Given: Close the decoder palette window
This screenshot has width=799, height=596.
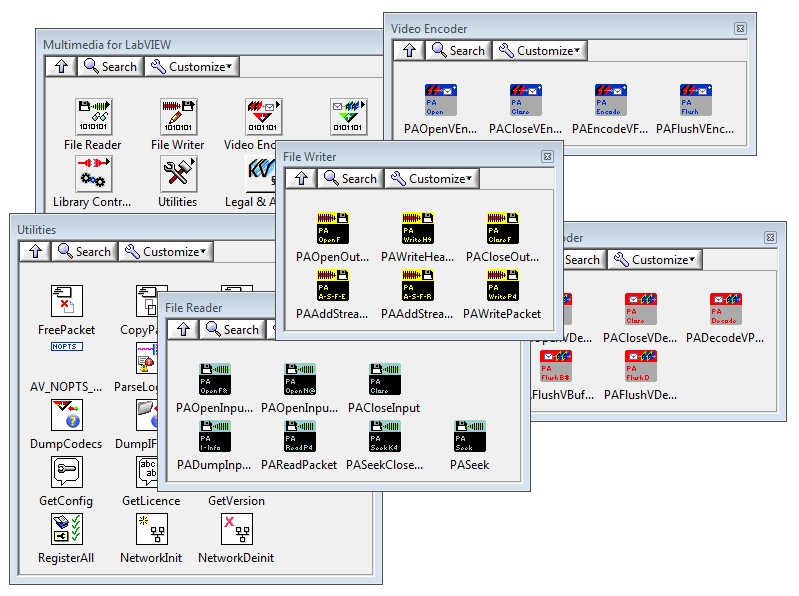Looking at the screenshot, I should click(x=770, y=237).
